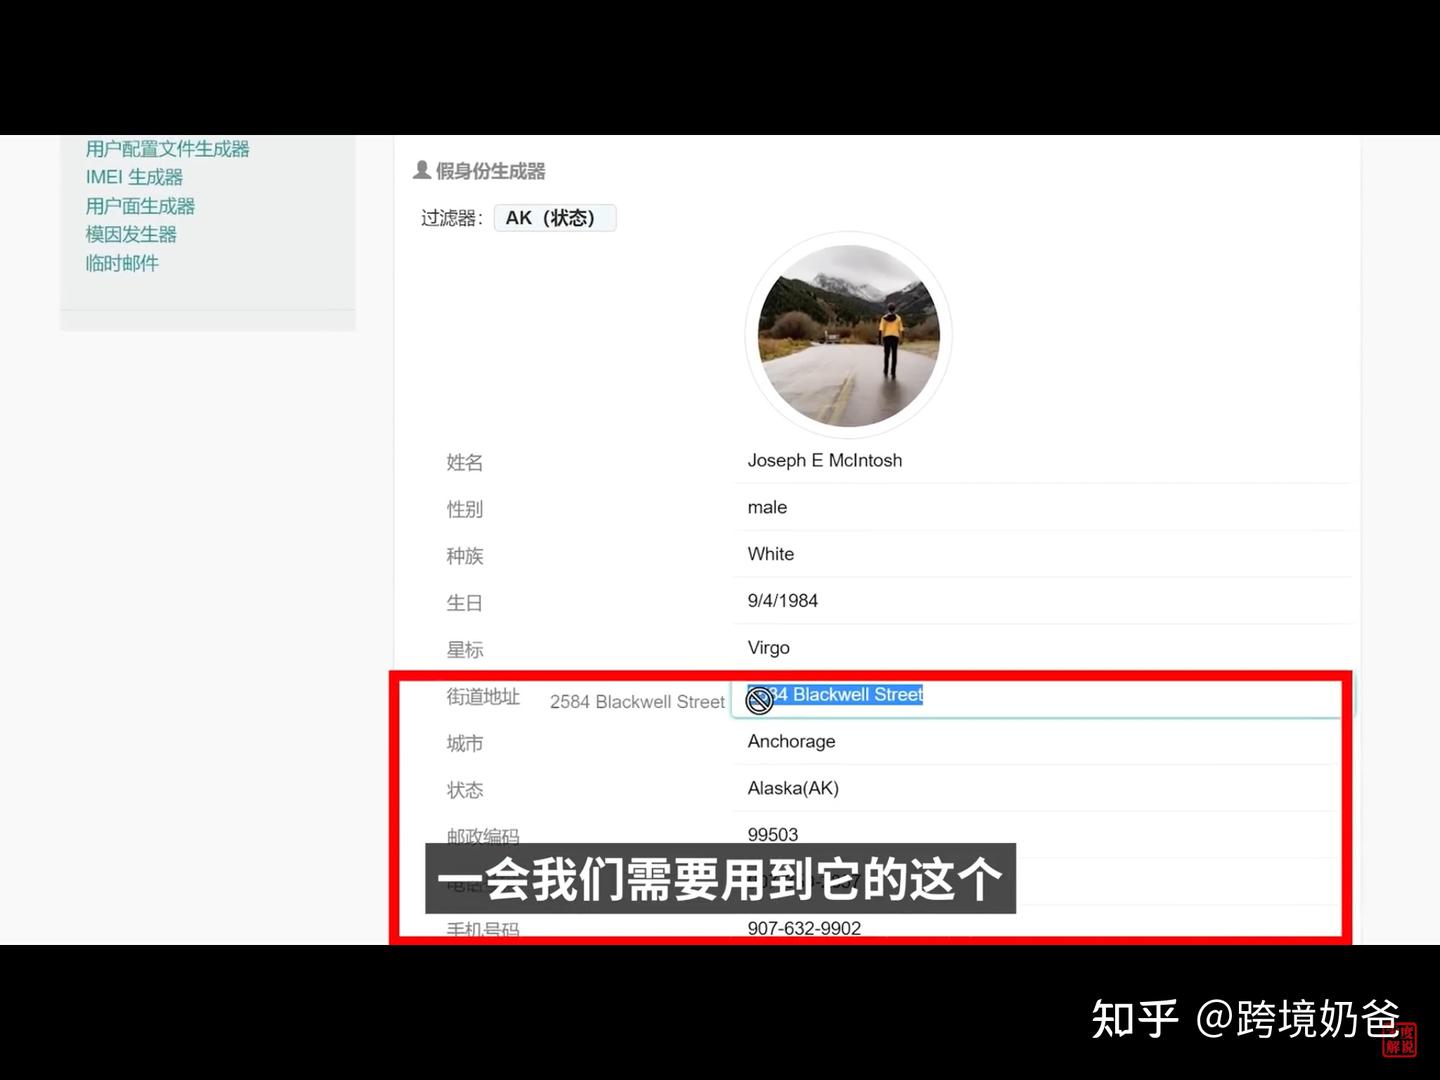The image size is (1440, 1080).
Task: Click the zip code 99503
Action: coord(772,834)
